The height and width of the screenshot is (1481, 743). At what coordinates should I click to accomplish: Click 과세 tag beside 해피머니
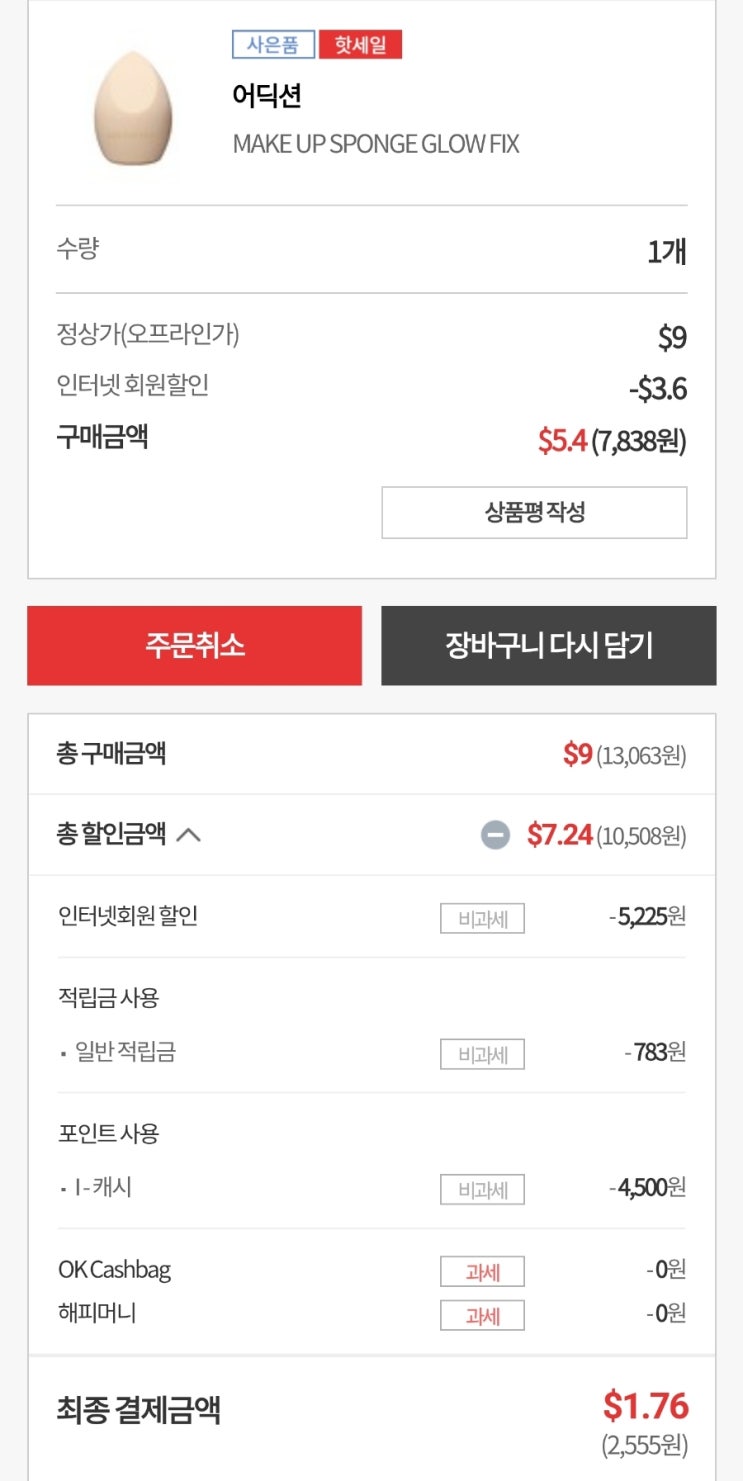tap(482, 1316)
